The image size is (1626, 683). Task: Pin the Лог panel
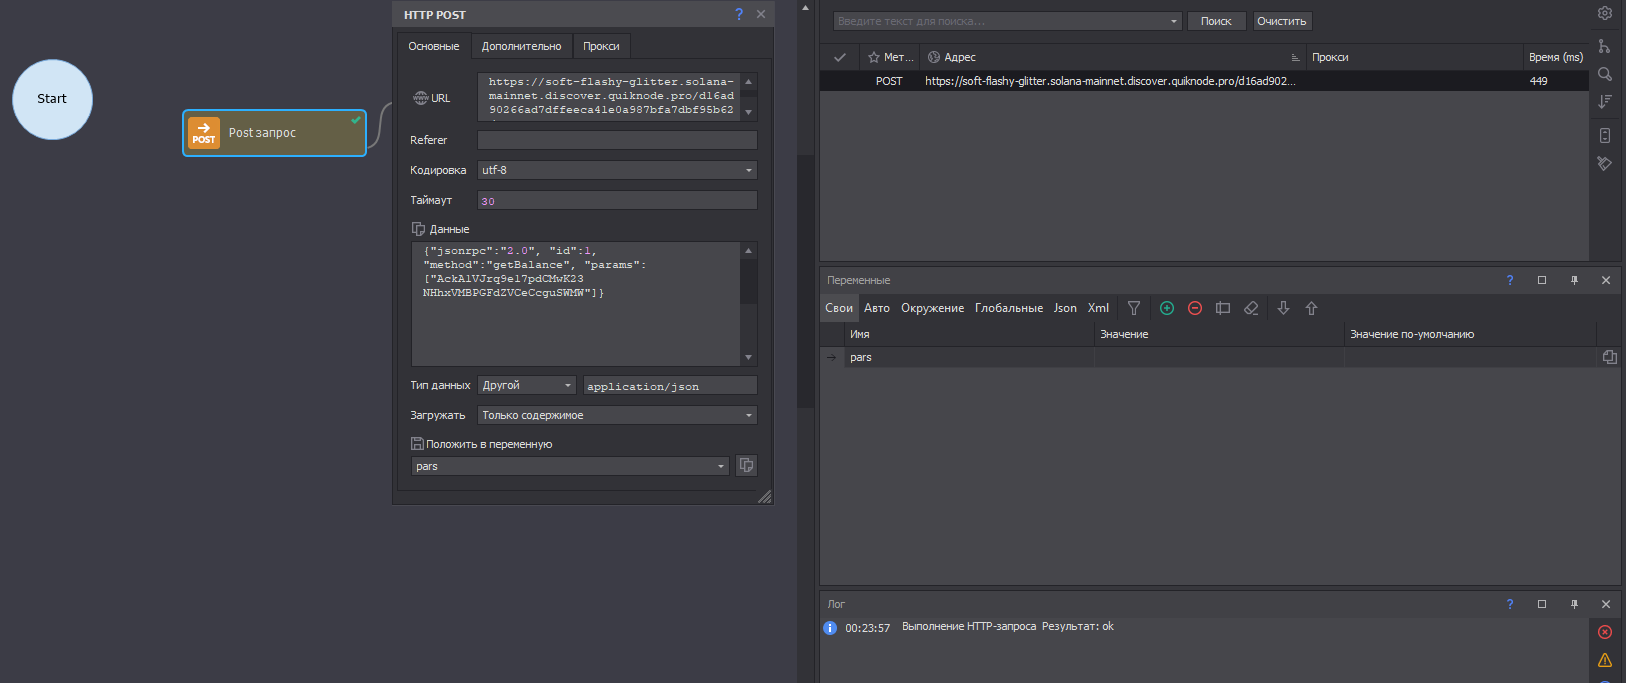(x=1574, y=604)
